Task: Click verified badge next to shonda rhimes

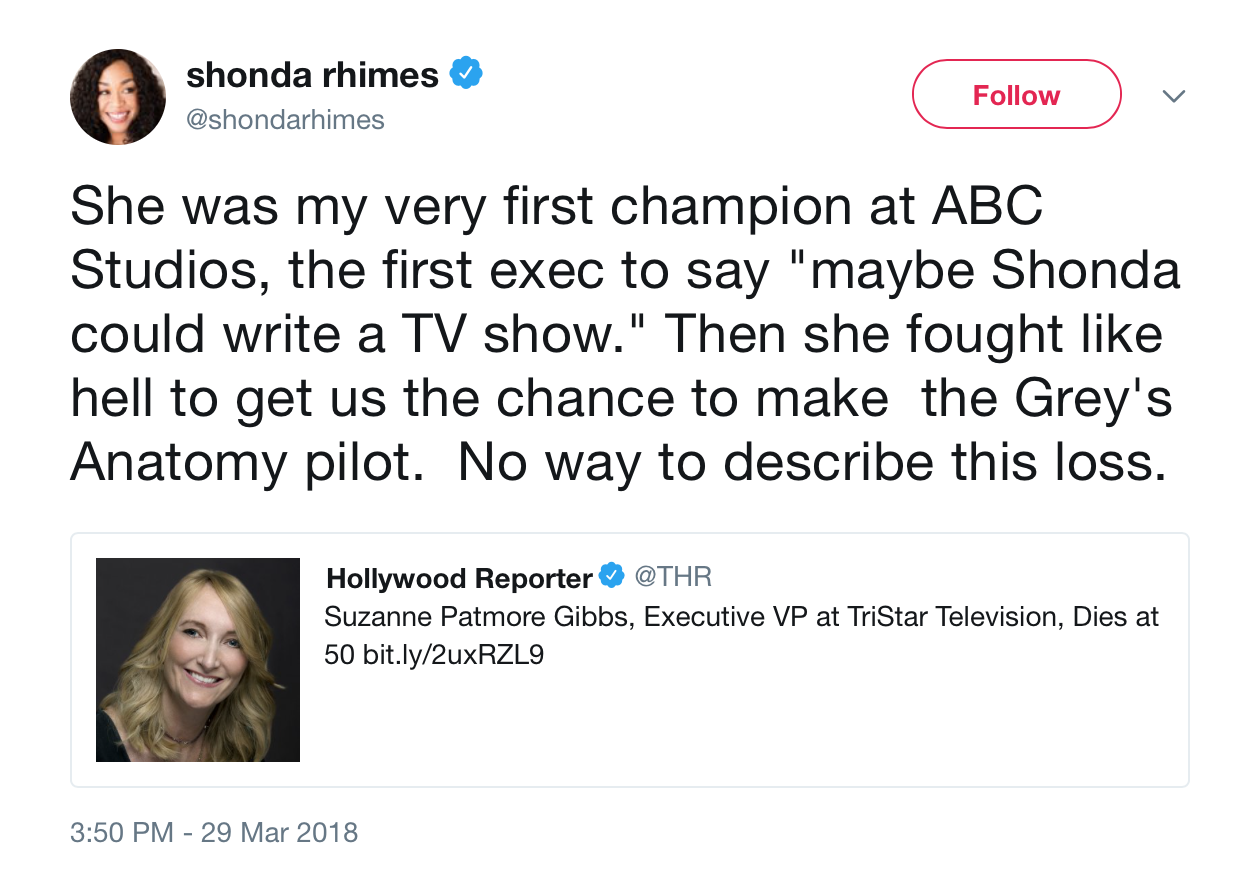Action: click(x=465, y=73)
